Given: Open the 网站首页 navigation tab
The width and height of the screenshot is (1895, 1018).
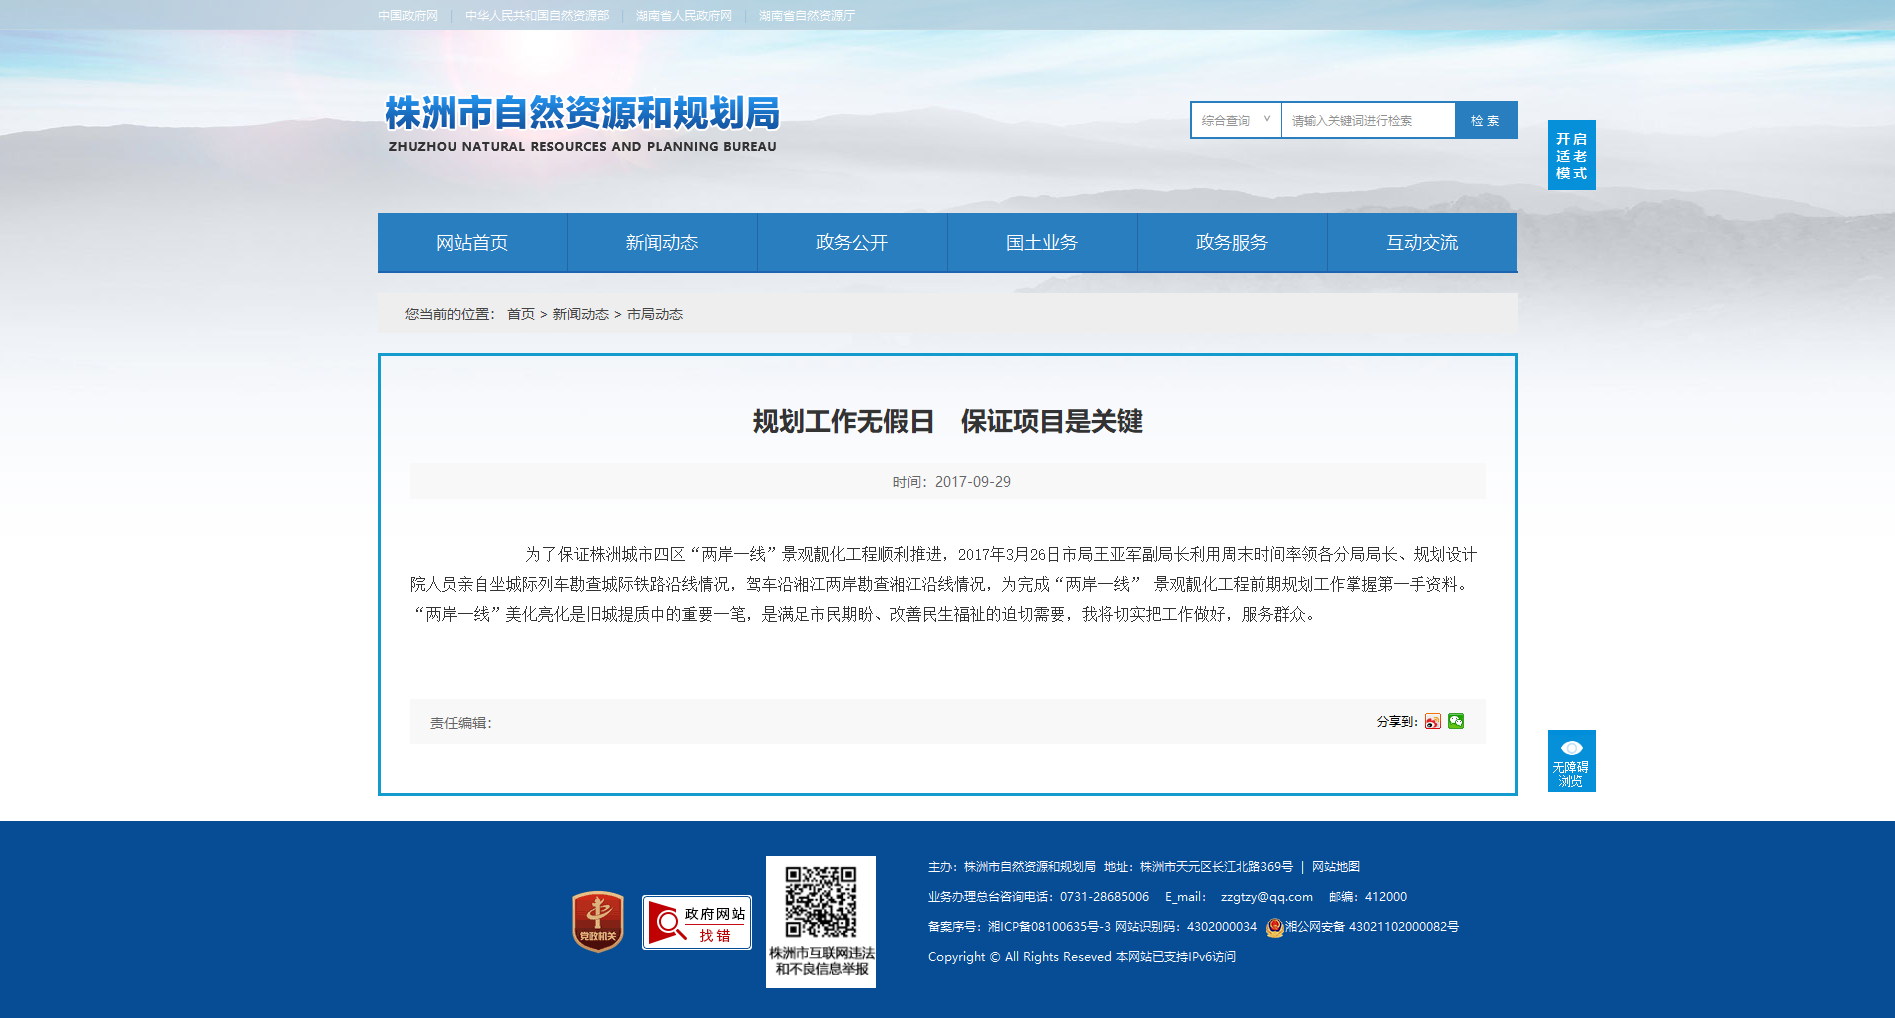Looking at the screenshot, I should coord(472,242).
